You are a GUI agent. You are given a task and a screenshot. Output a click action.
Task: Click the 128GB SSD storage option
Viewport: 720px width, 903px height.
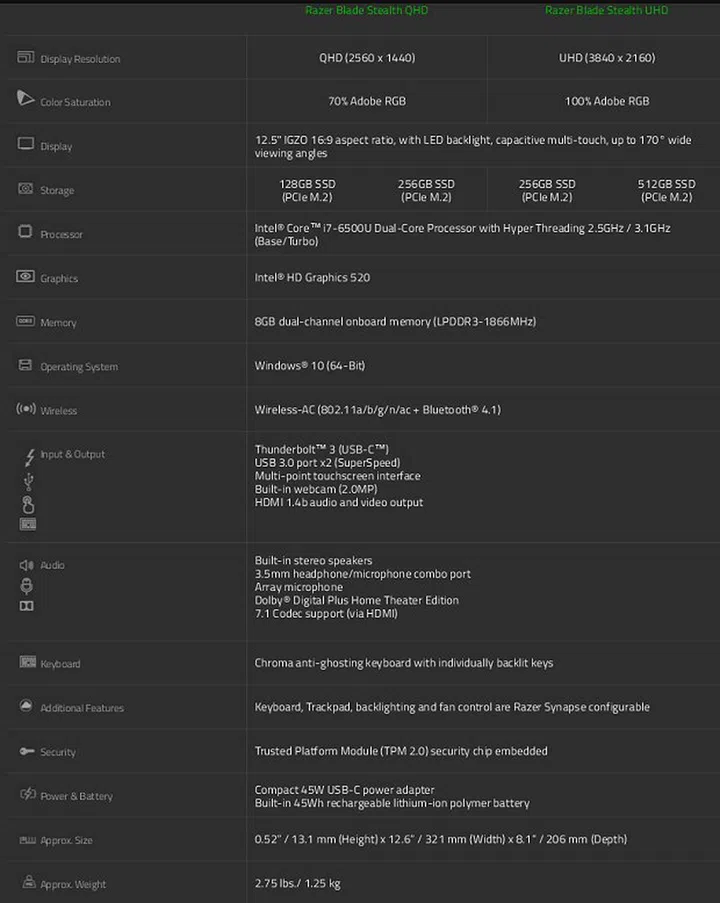[x=308, y=190]
